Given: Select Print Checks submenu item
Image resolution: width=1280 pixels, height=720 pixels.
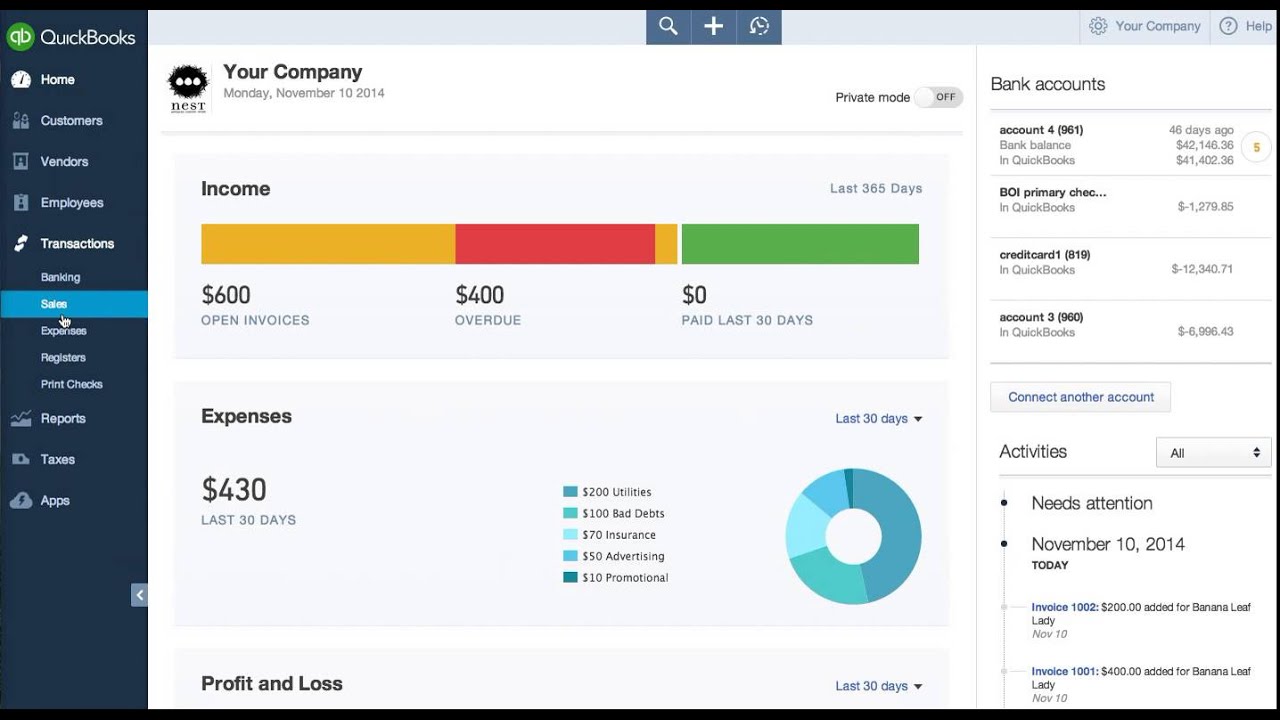Looking at the screenshot, I should click(72, 384).
